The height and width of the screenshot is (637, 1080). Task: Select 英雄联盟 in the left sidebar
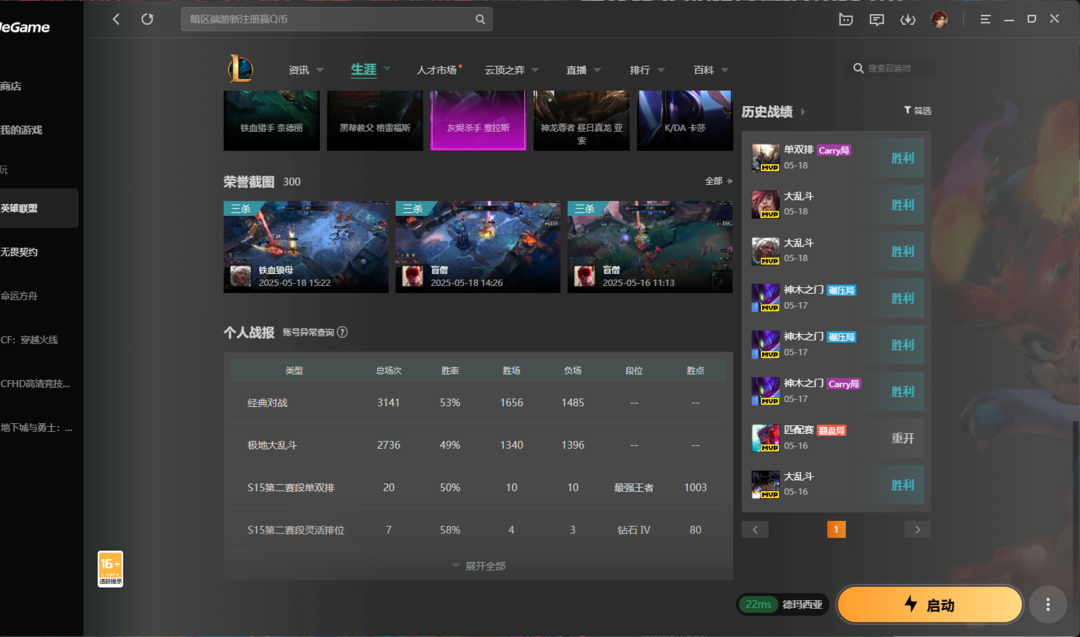click(x=39, y=208)
